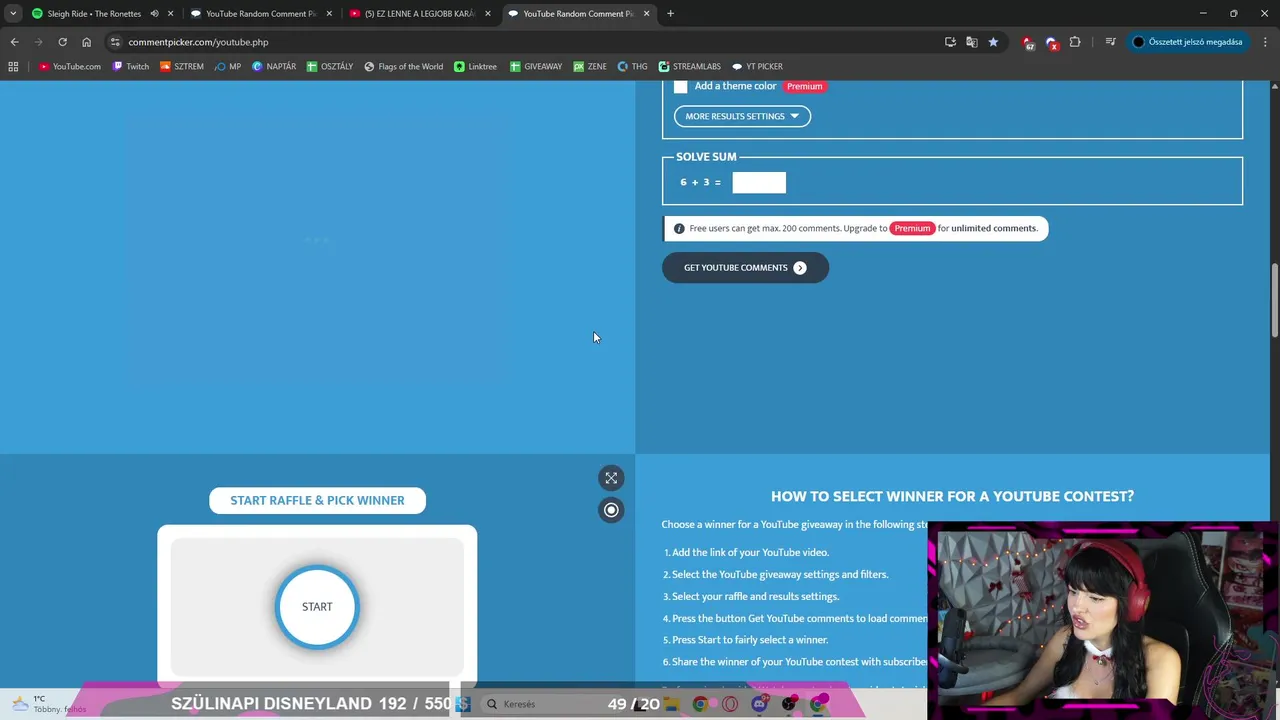
Task: Open a new browser tab
Action: pyautogui.click(x=670, y=14)
